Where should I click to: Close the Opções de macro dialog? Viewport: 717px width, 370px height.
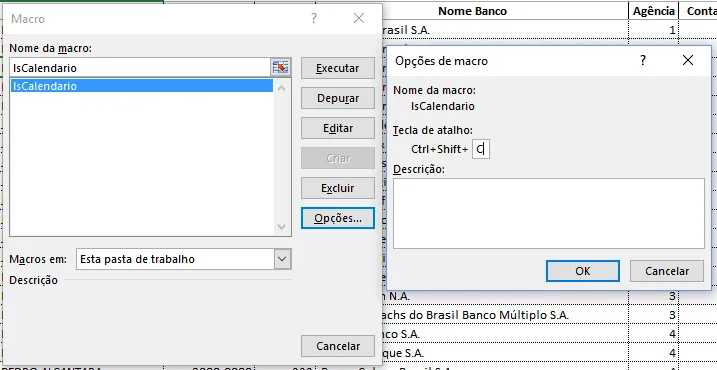pos(688,60)
